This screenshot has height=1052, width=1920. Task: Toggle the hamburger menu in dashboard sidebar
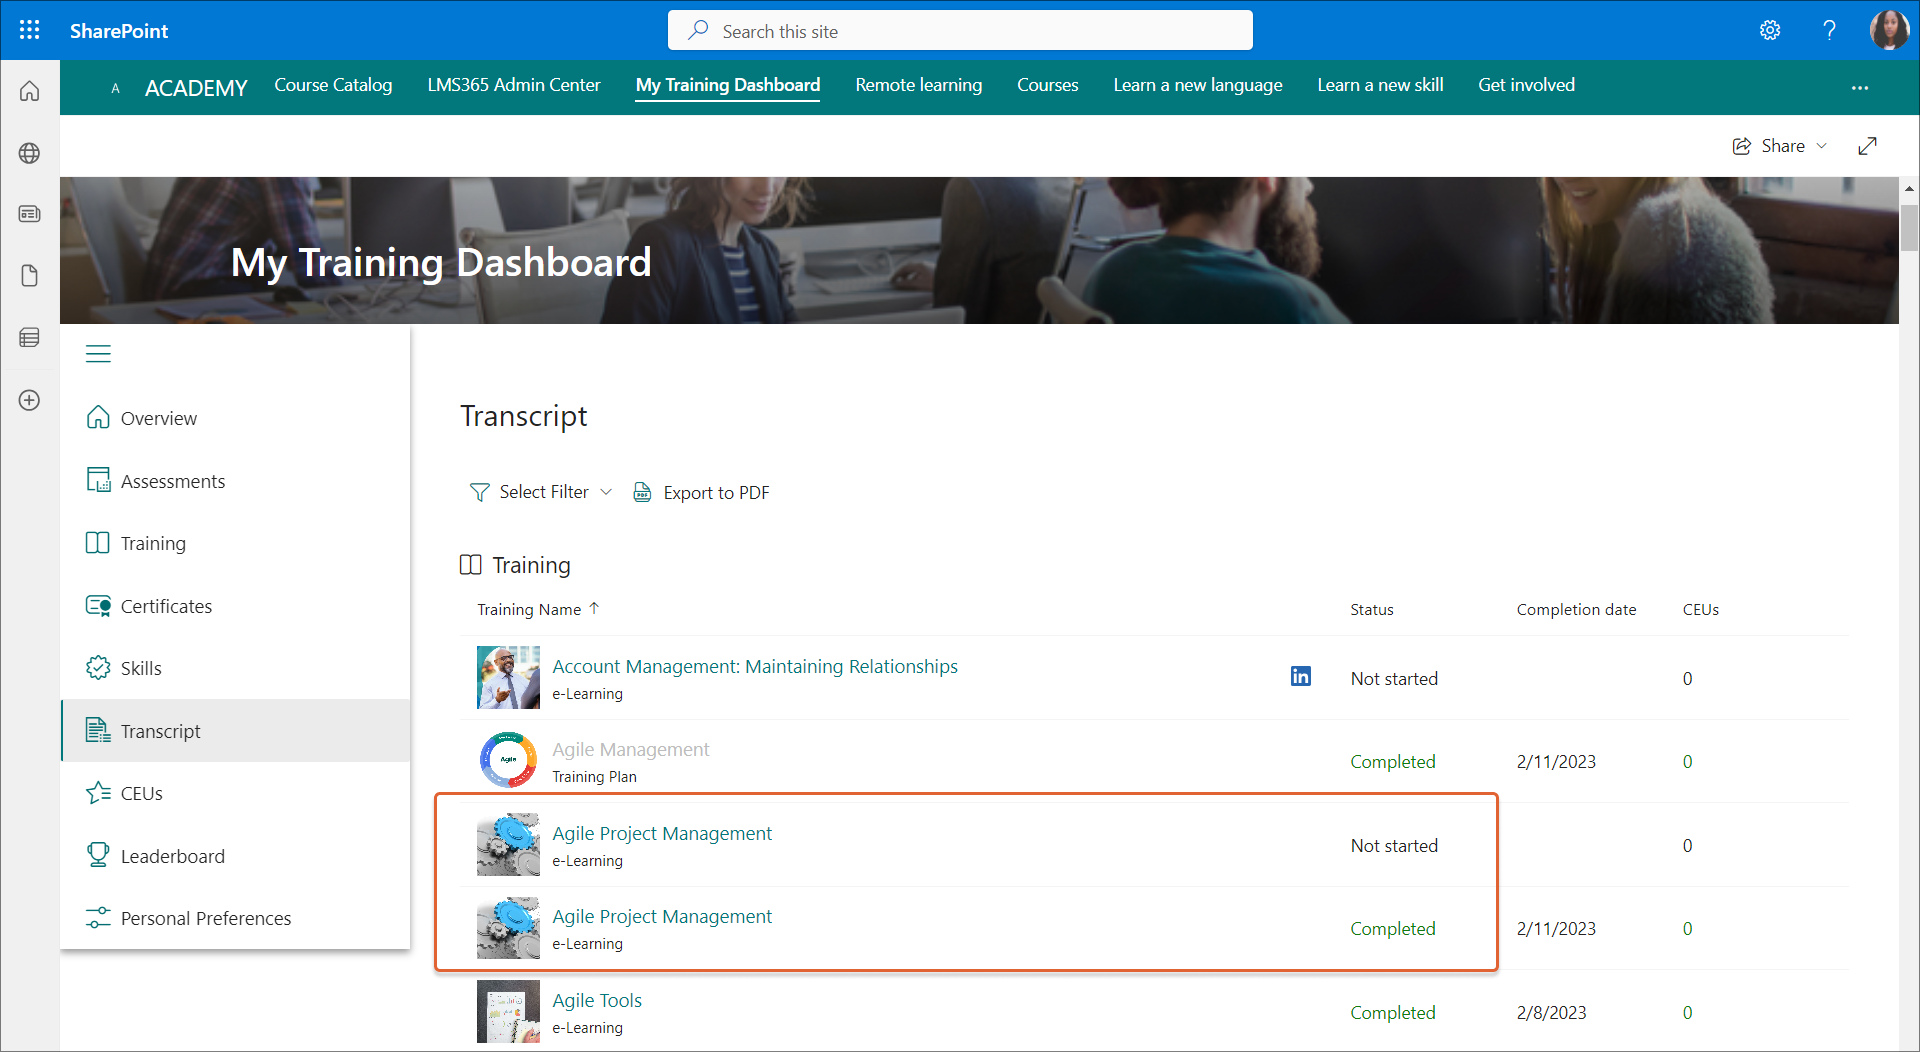point(98,354)
